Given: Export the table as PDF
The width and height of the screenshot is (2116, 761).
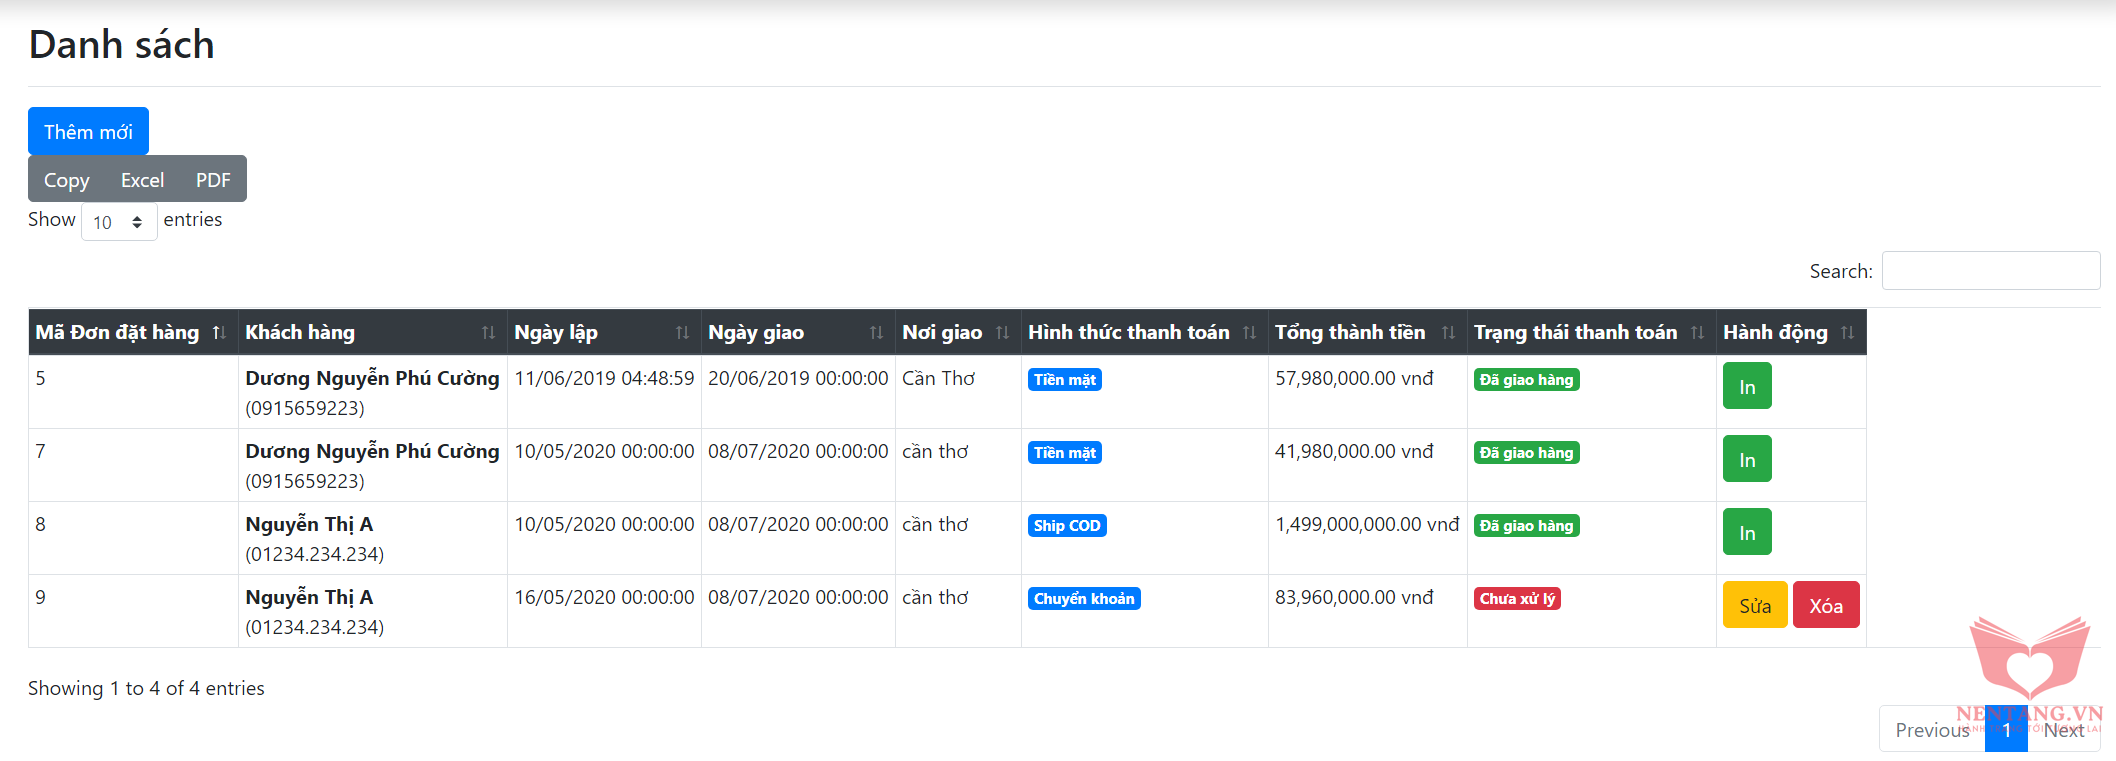Looking at the screenshot, I should [x=213, y=180].
